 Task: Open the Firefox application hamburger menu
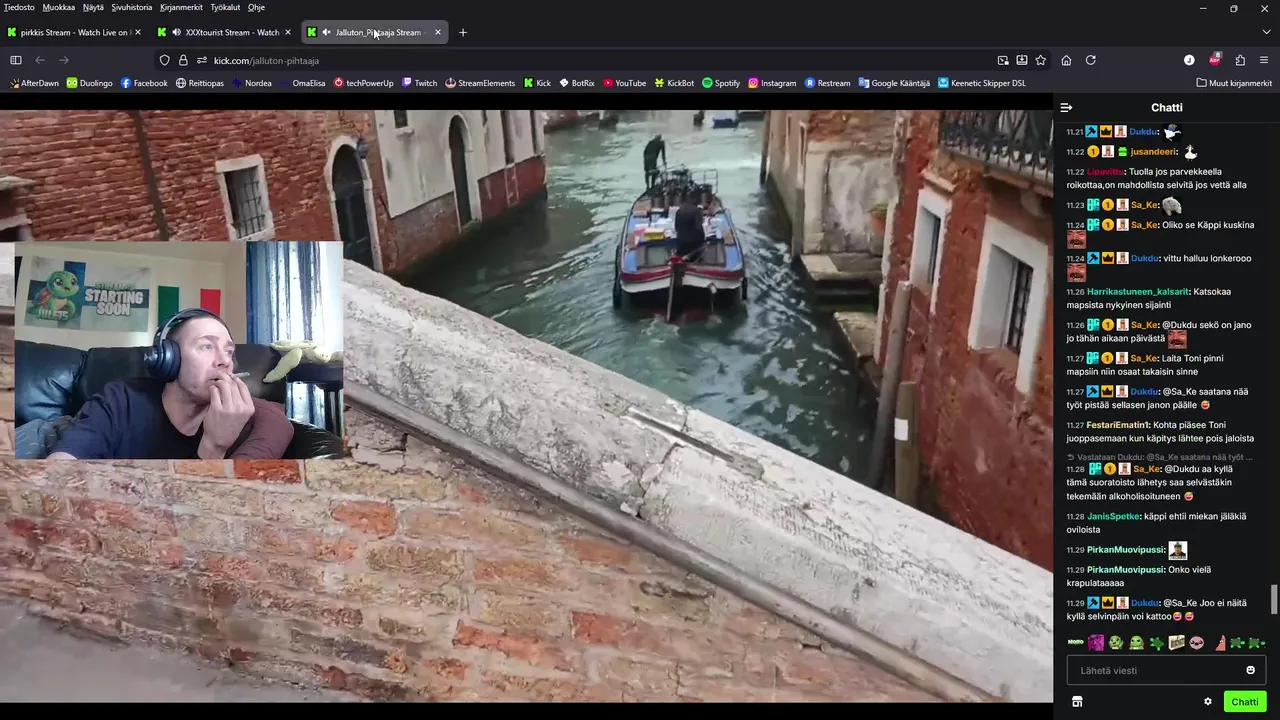point(1264,60)
